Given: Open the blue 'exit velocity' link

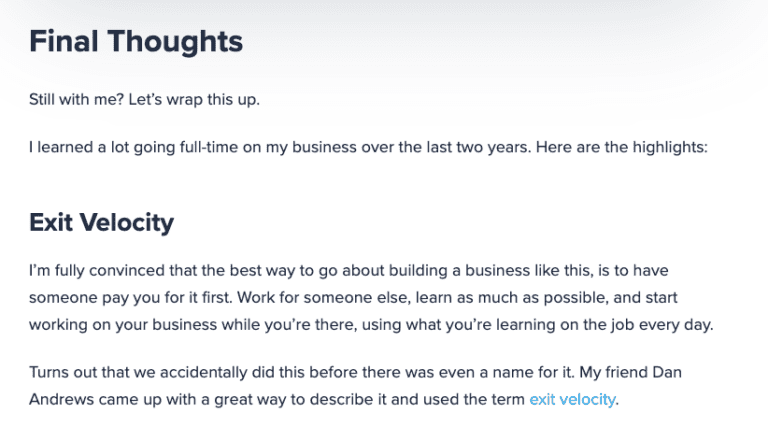Looking at the screenshot, I should pyautogui.click(x=572, y=400).
